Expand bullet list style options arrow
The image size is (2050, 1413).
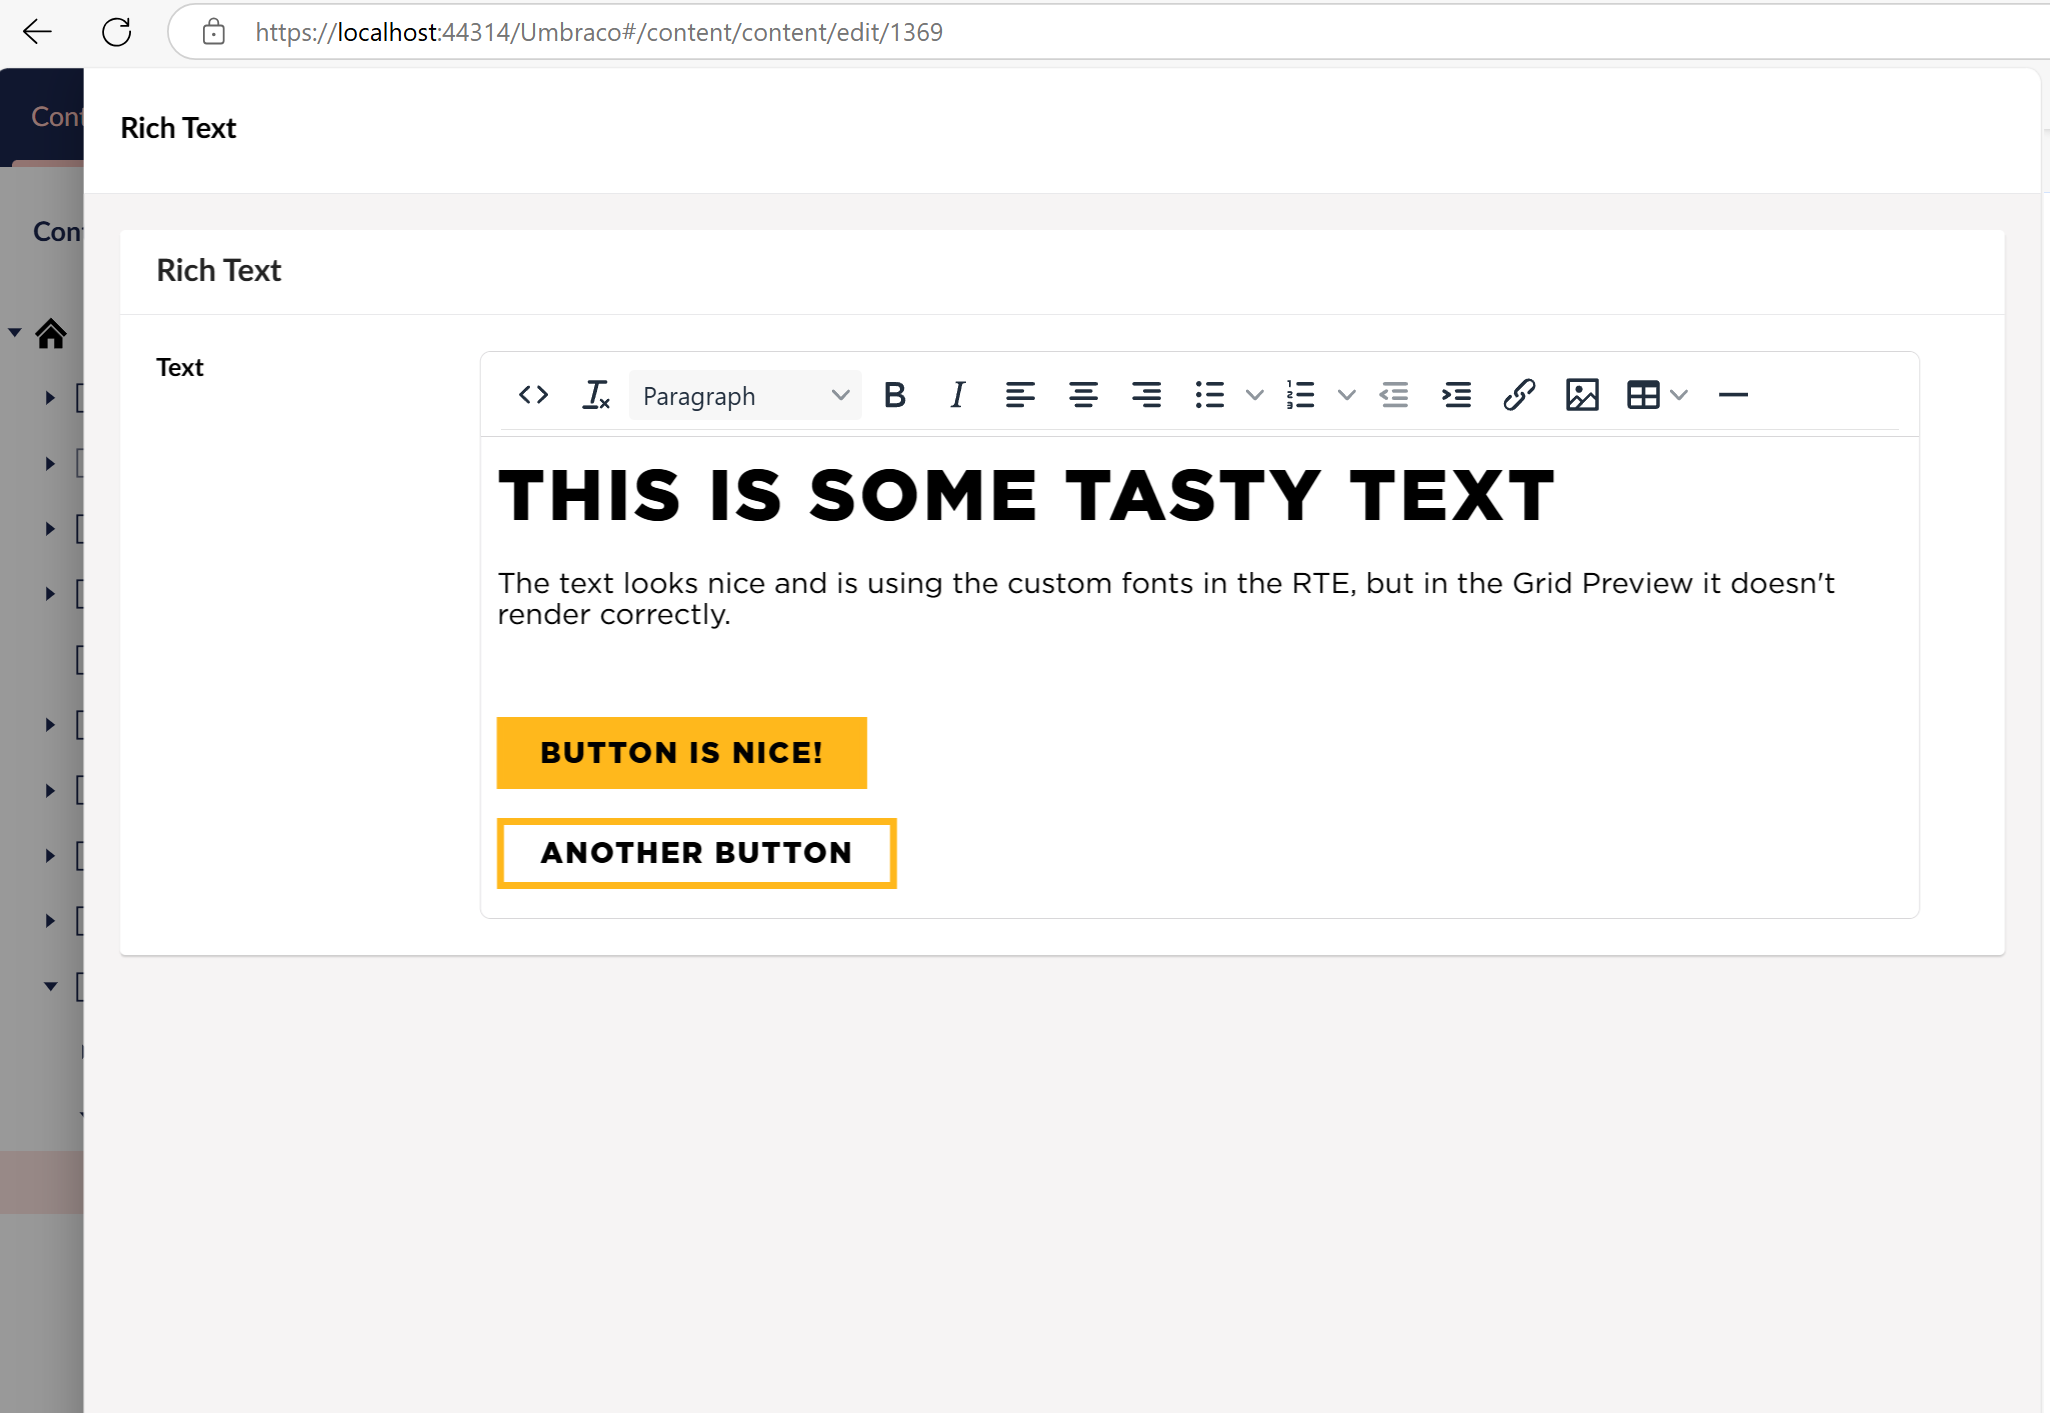1255,395
